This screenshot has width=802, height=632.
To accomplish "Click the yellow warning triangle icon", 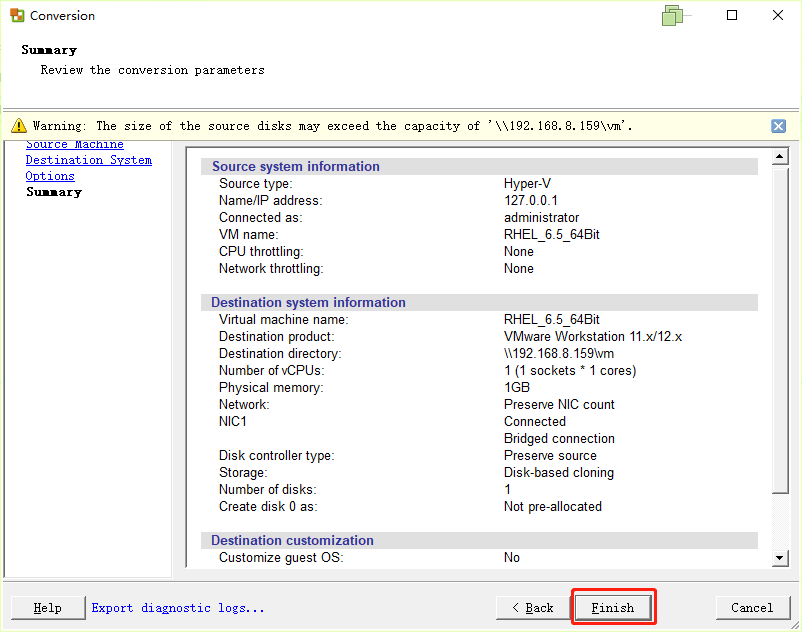I will coord(18,125).
